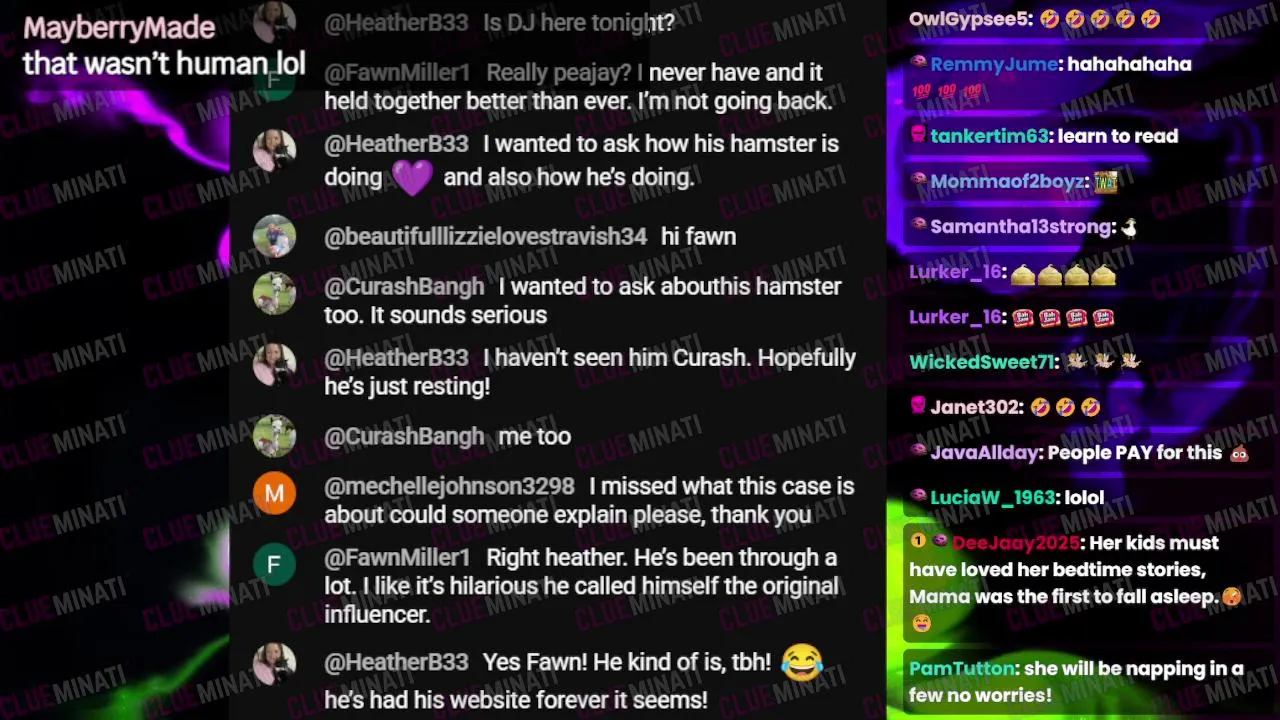Select the @CurashBangh name on hamster comment
The width and height of the screenshot is (1280, 720).
(404, 286)
